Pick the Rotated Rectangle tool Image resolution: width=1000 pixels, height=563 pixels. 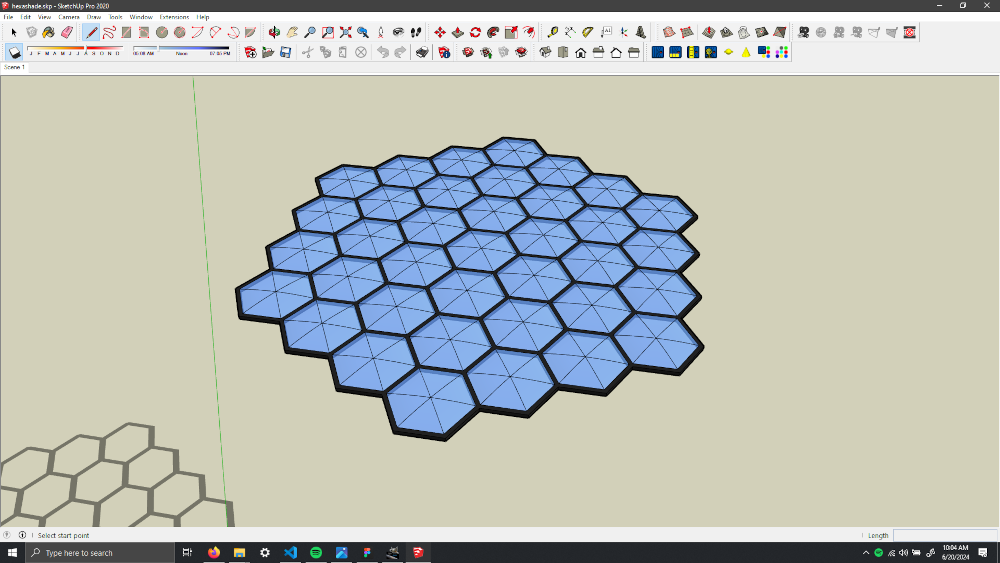pyautogui.click(x=144, y=32)
